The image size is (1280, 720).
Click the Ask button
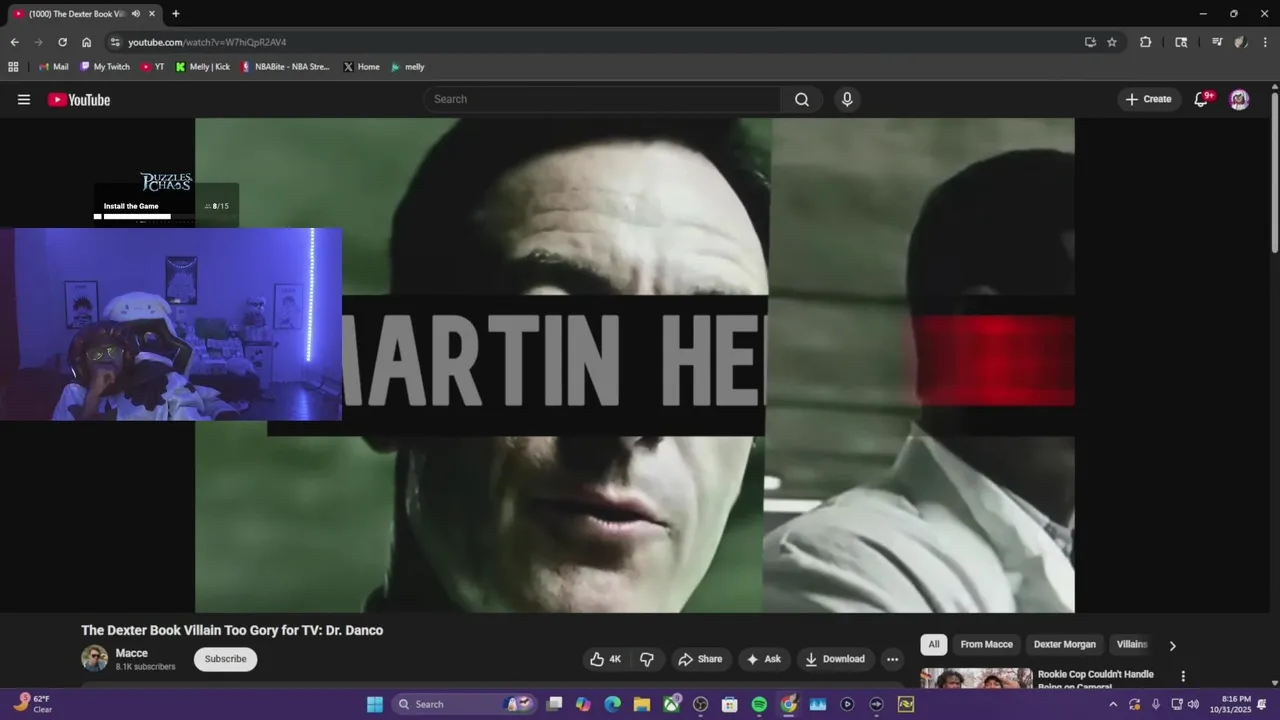coord(764,659)
